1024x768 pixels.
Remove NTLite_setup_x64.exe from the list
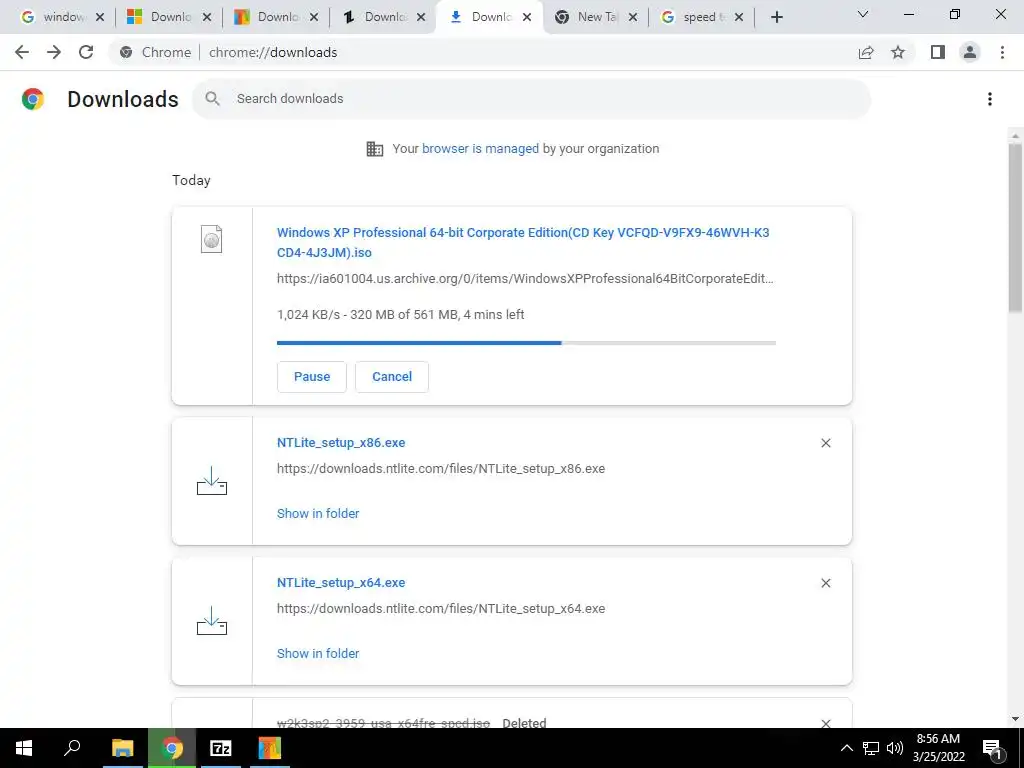[825, 583]
